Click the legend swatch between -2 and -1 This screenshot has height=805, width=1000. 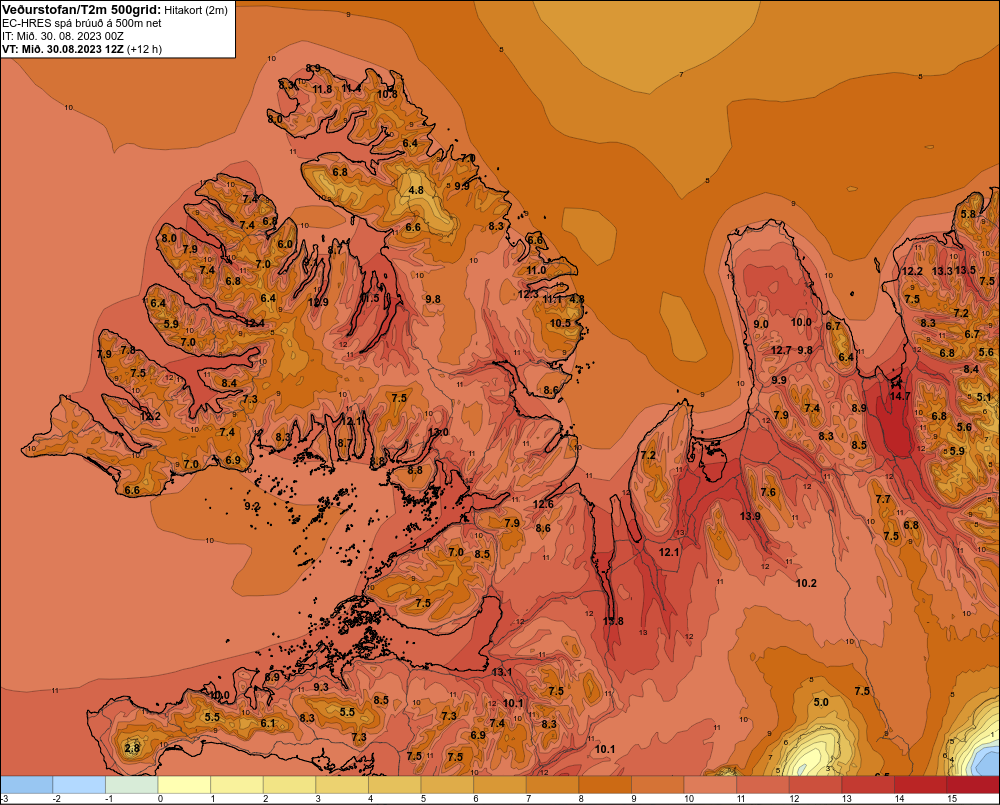click(x=79, y=785)
